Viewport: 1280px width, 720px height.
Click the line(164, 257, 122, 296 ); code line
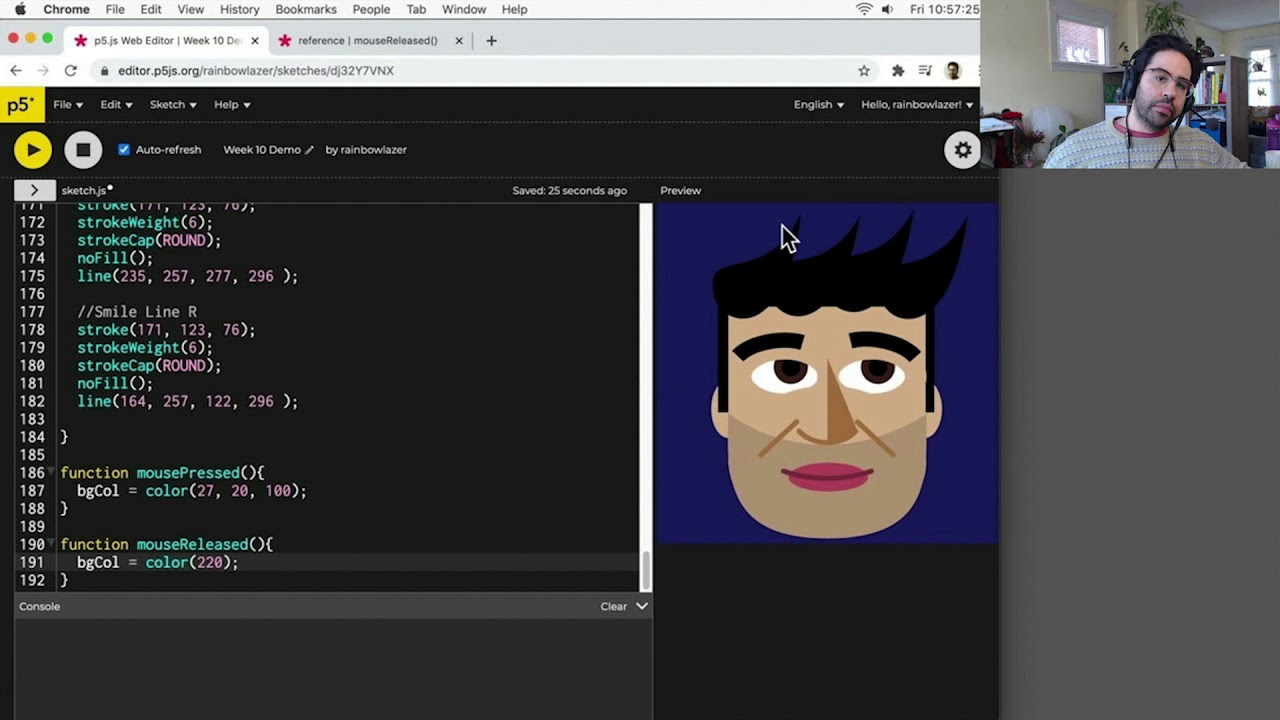(x=187, y=401)
